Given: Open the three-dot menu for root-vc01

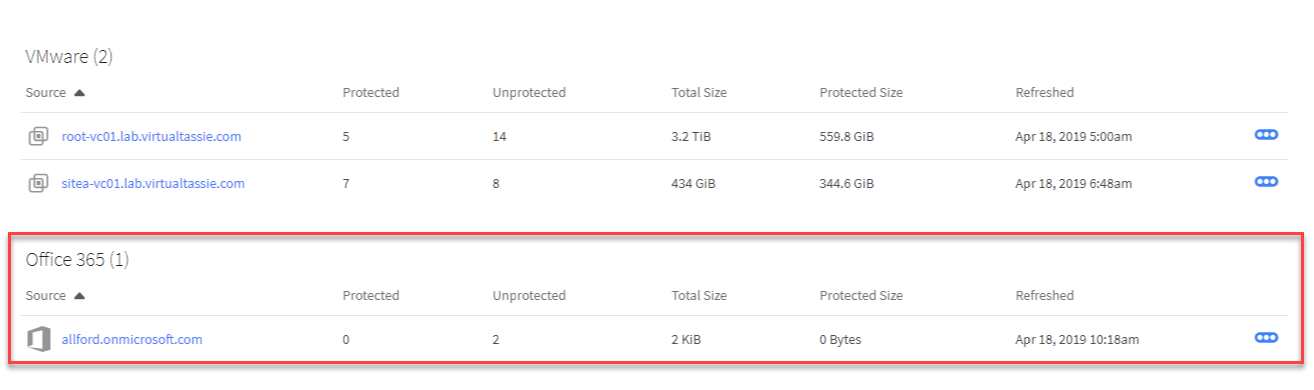Looking at the screenshot, I should click(x=1266, y=135).
